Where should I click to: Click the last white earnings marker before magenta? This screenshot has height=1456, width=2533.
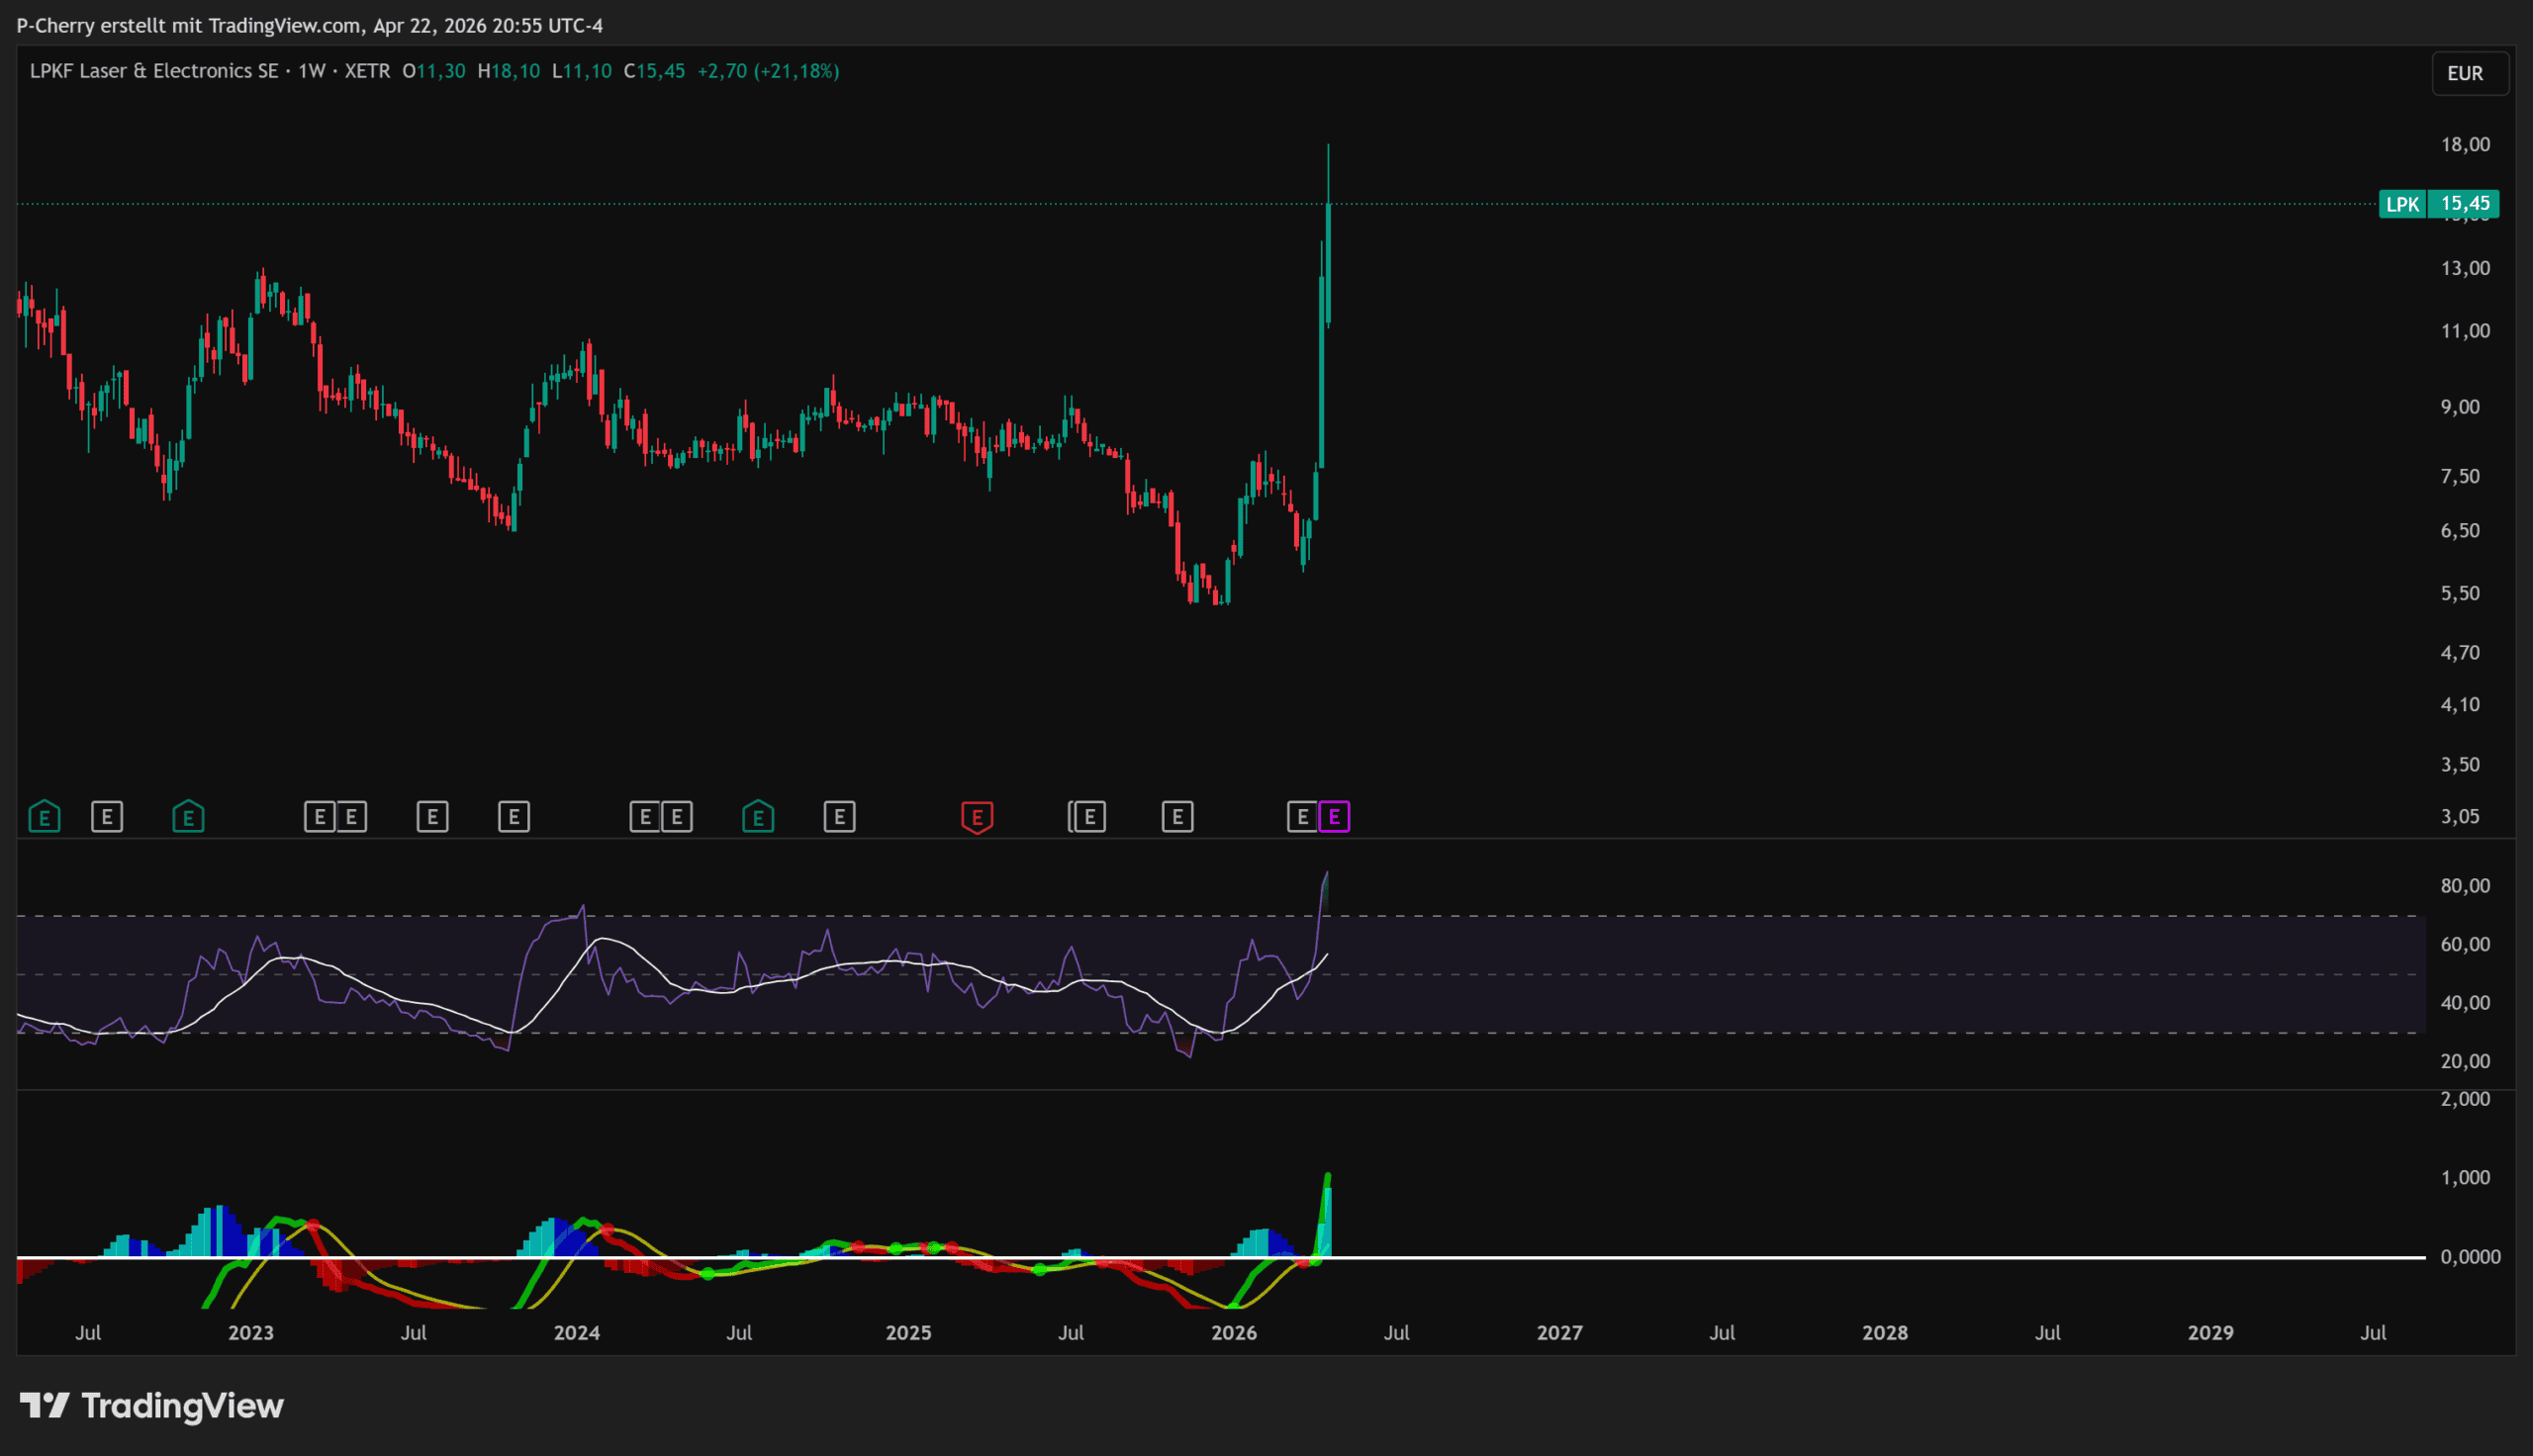[1302, 817]
